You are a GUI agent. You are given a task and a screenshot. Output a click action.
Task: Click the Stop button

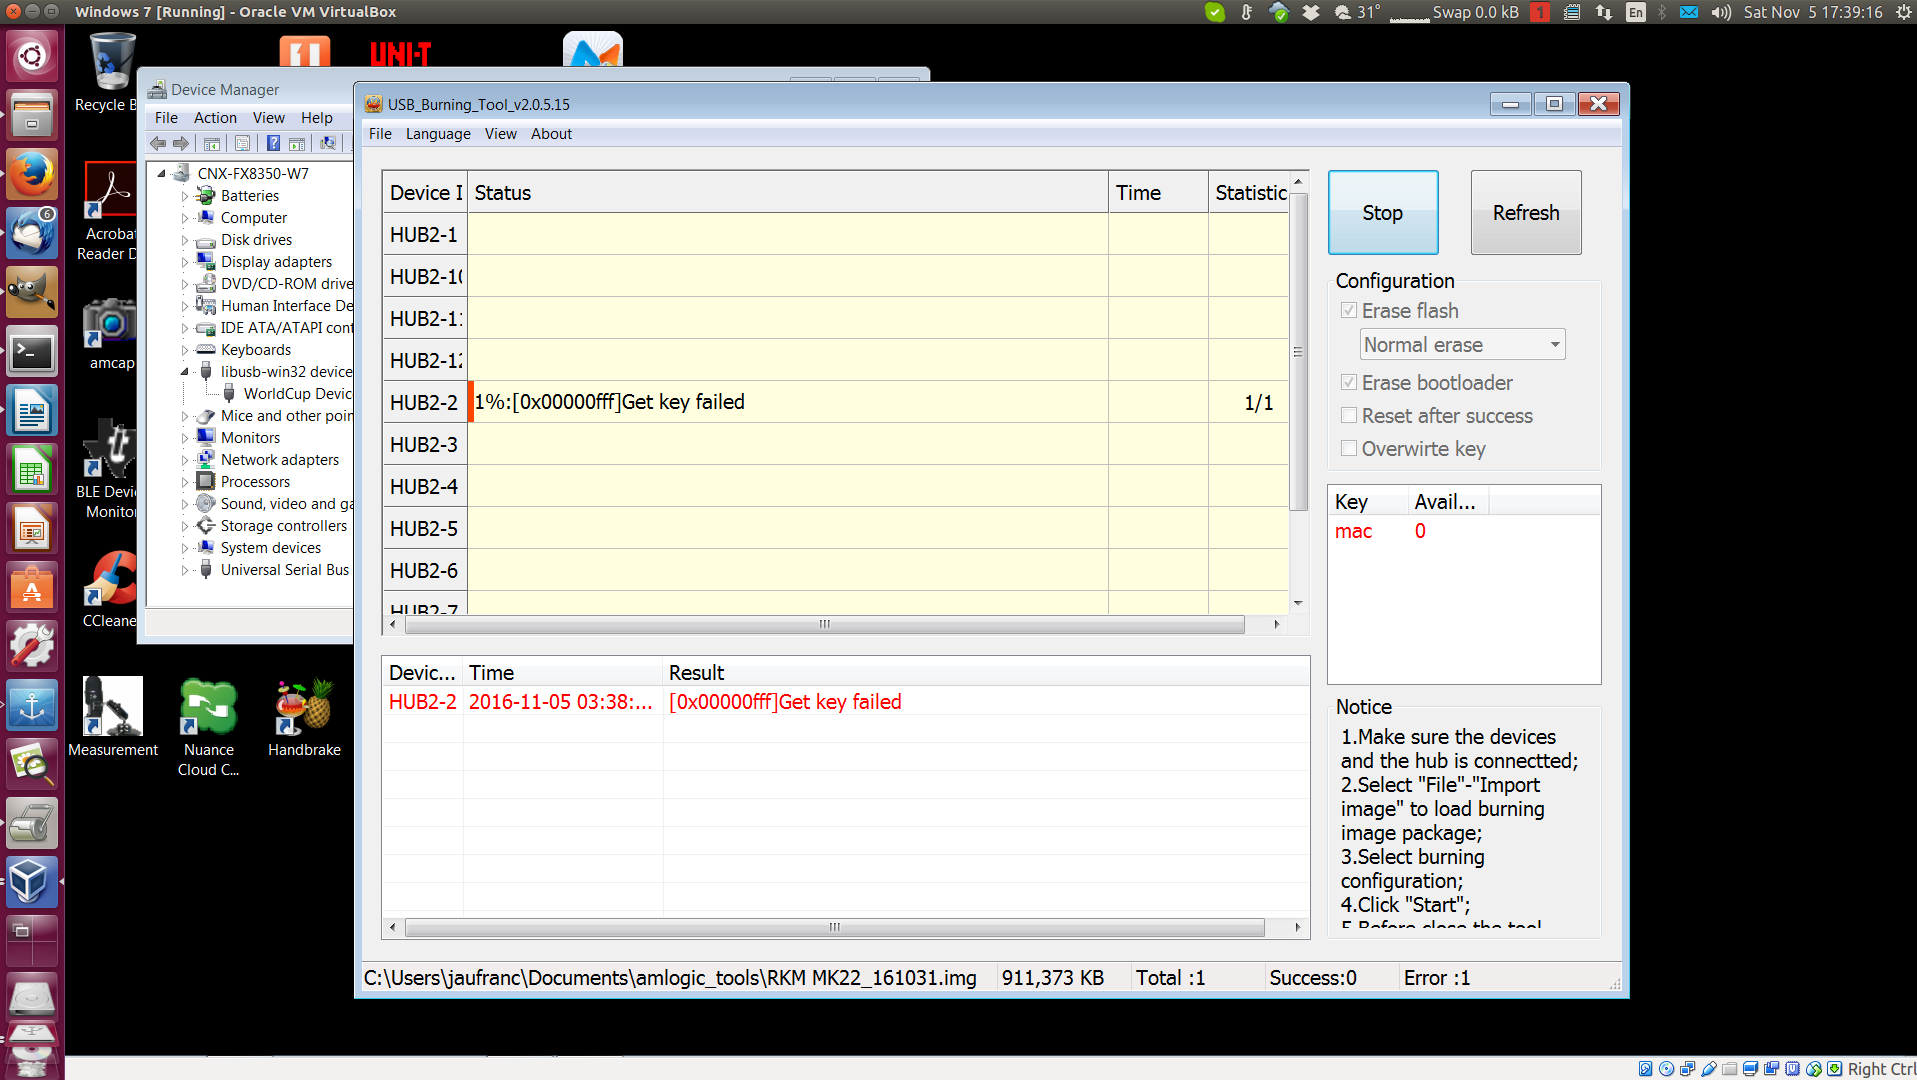1383,213
